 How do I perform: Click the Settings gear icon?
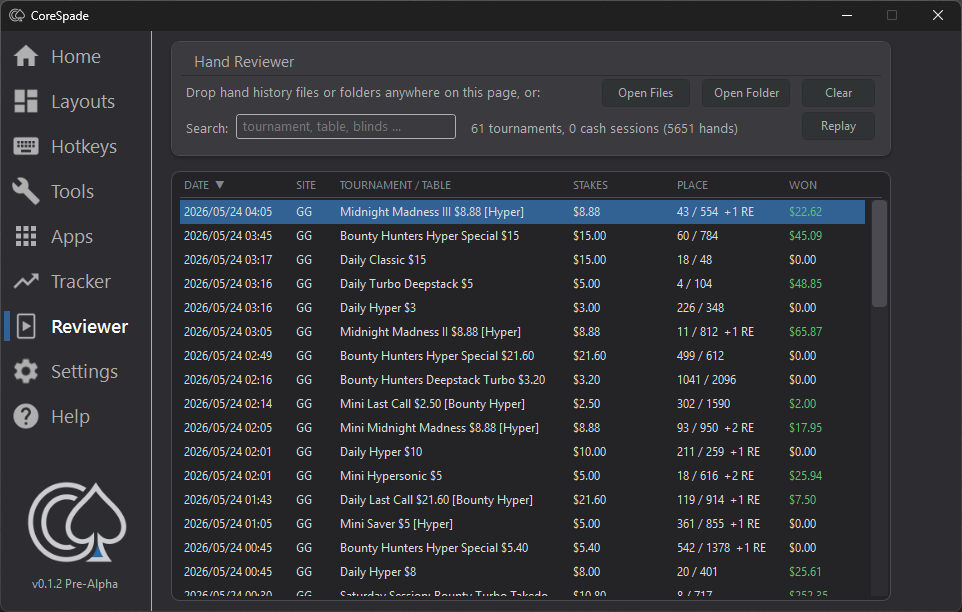(x=26, y=371)
